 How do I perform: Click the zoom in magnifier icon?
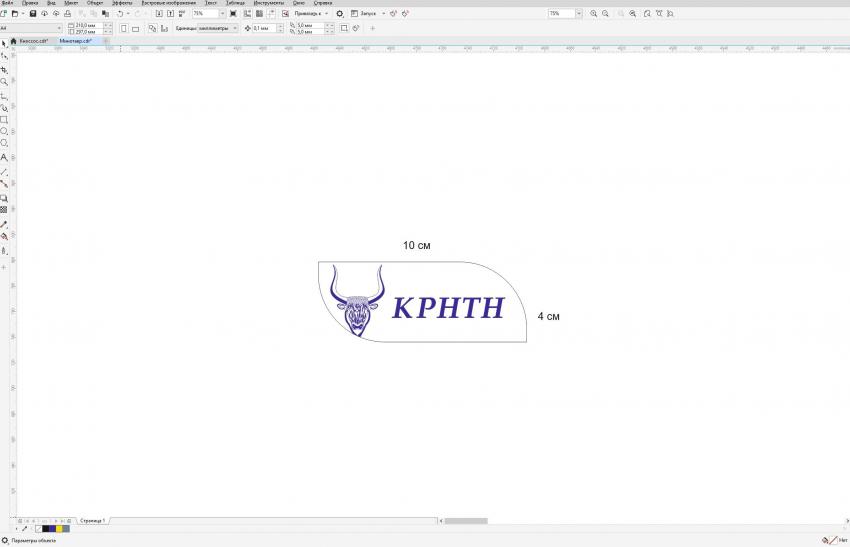point(594,14)
